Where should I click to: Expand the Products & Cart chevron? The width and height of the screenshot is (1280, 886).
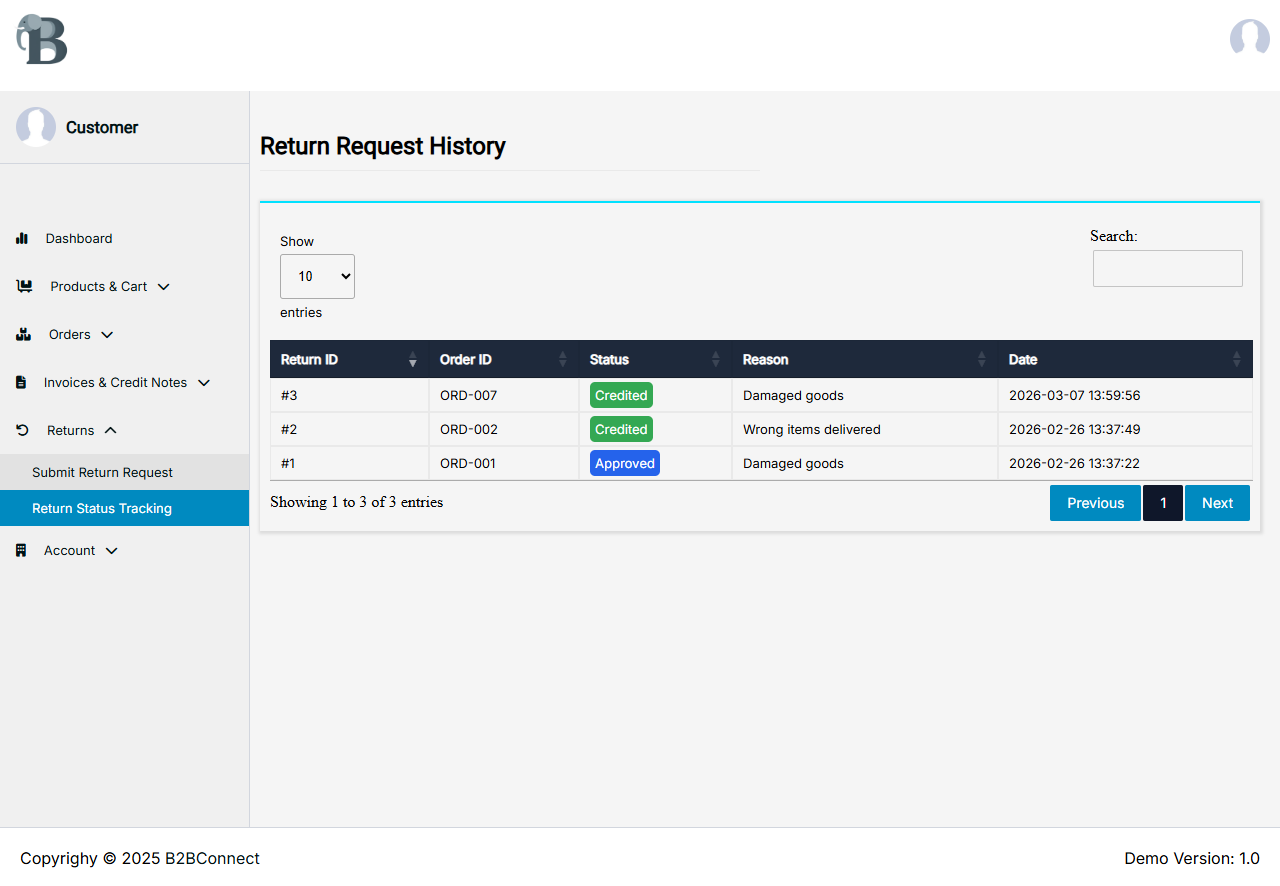tap(164, 287)
